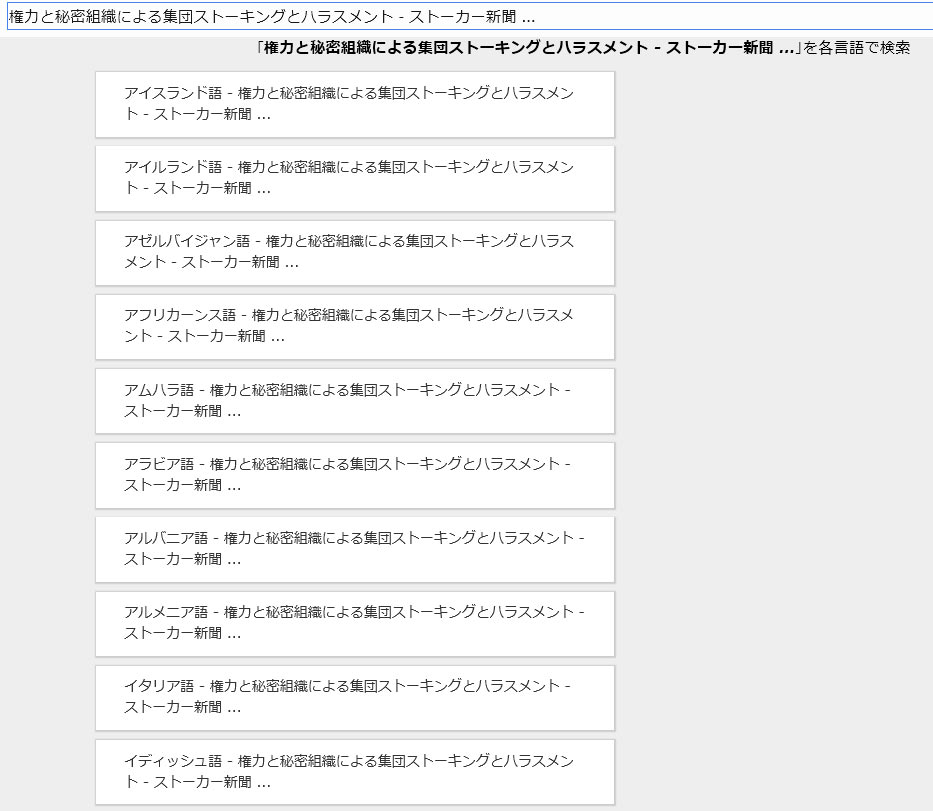933x811 pixels.
Task: Click the bold を各言語で検索 heading text
Action: click(x=583, y=48)
